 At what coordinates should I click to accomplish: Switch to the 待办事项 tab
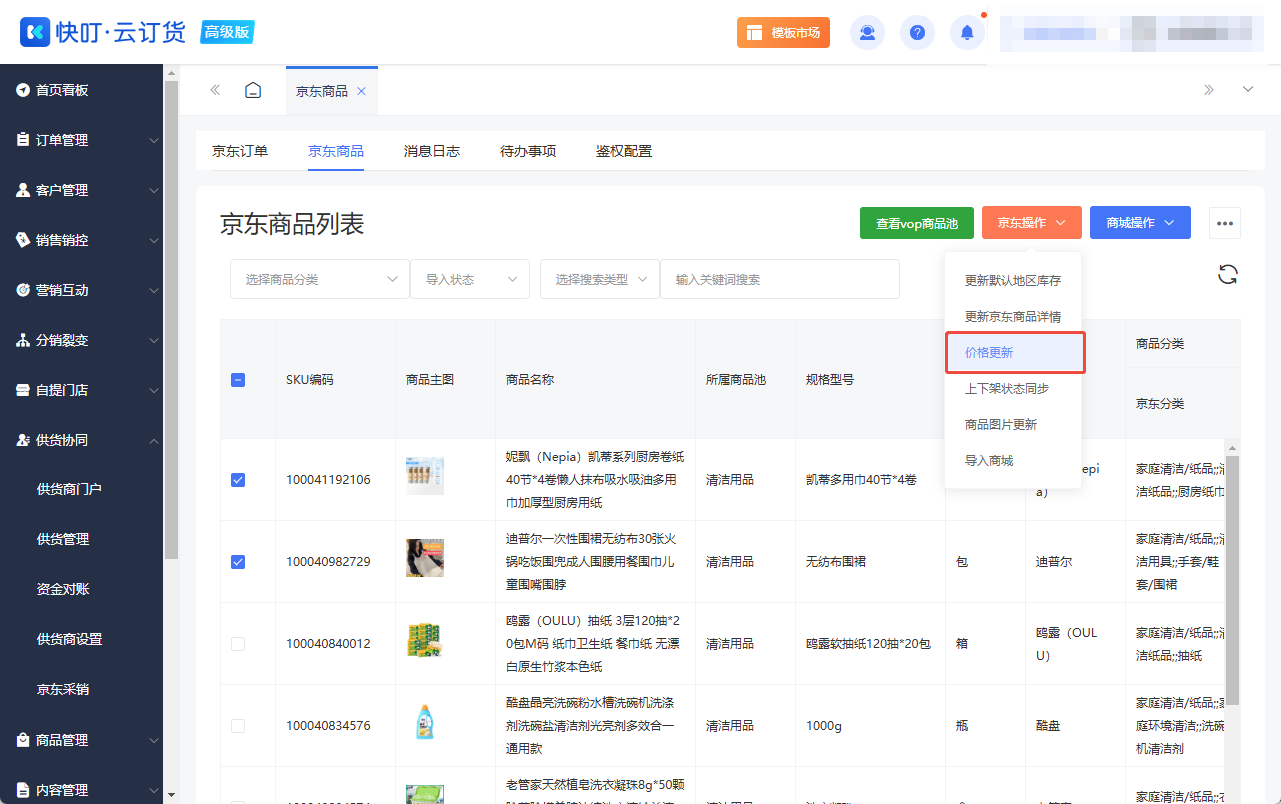tap(528, 152)
